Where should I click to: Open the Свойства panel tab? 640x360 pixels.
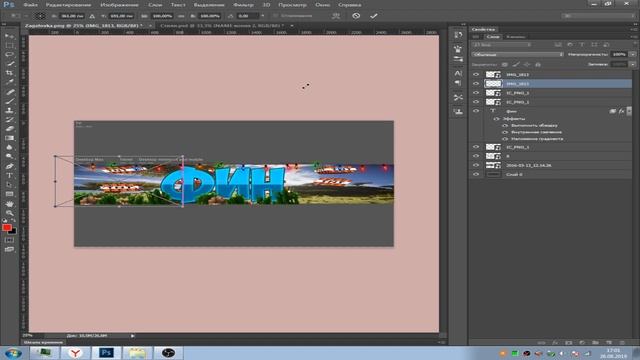(483, 29)
